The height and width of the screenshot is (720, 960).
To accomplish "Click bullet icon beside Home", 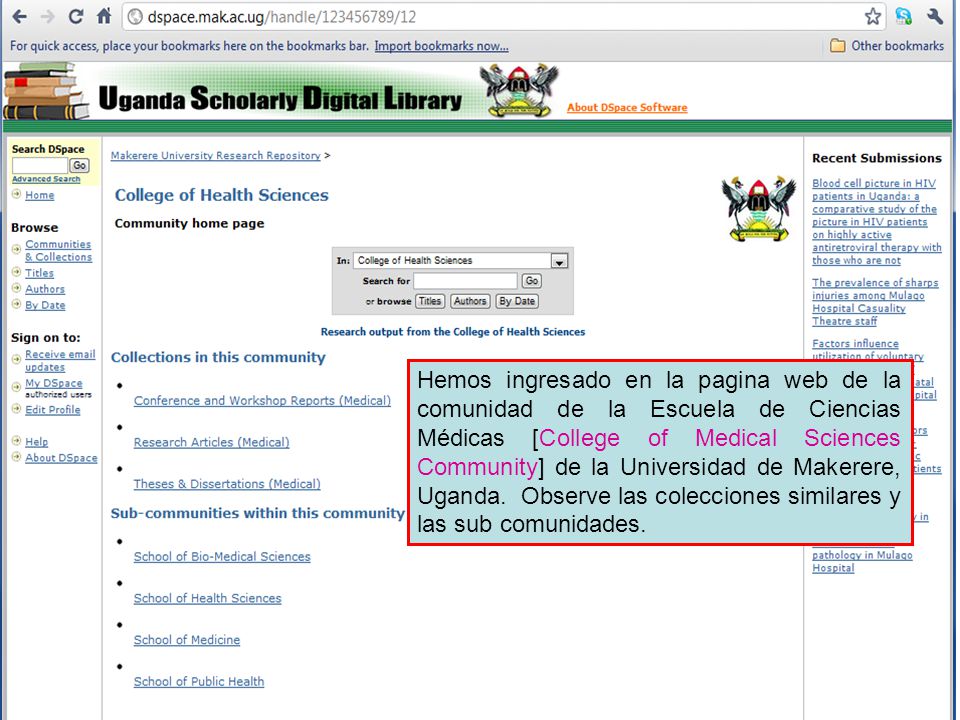I will (17, 194).
